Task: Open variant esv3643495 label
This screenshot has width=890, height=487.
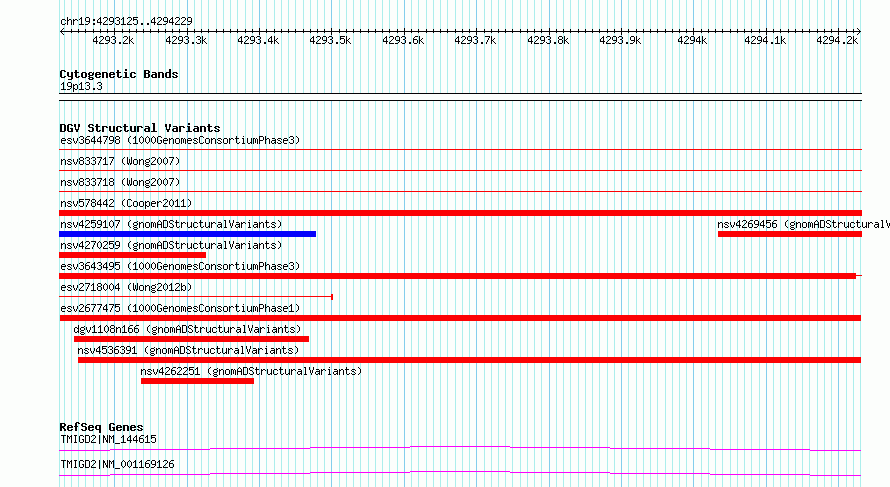Action: (x=180, y=266)
